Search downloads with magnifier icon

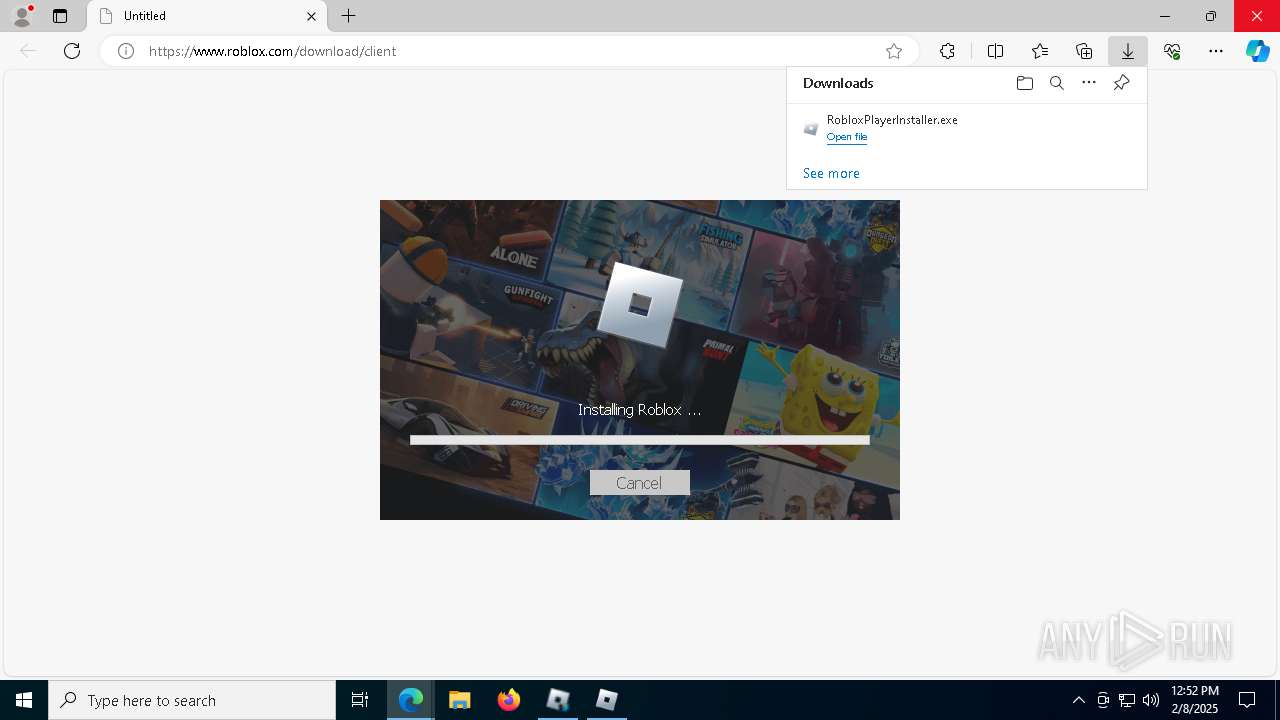1056,83
